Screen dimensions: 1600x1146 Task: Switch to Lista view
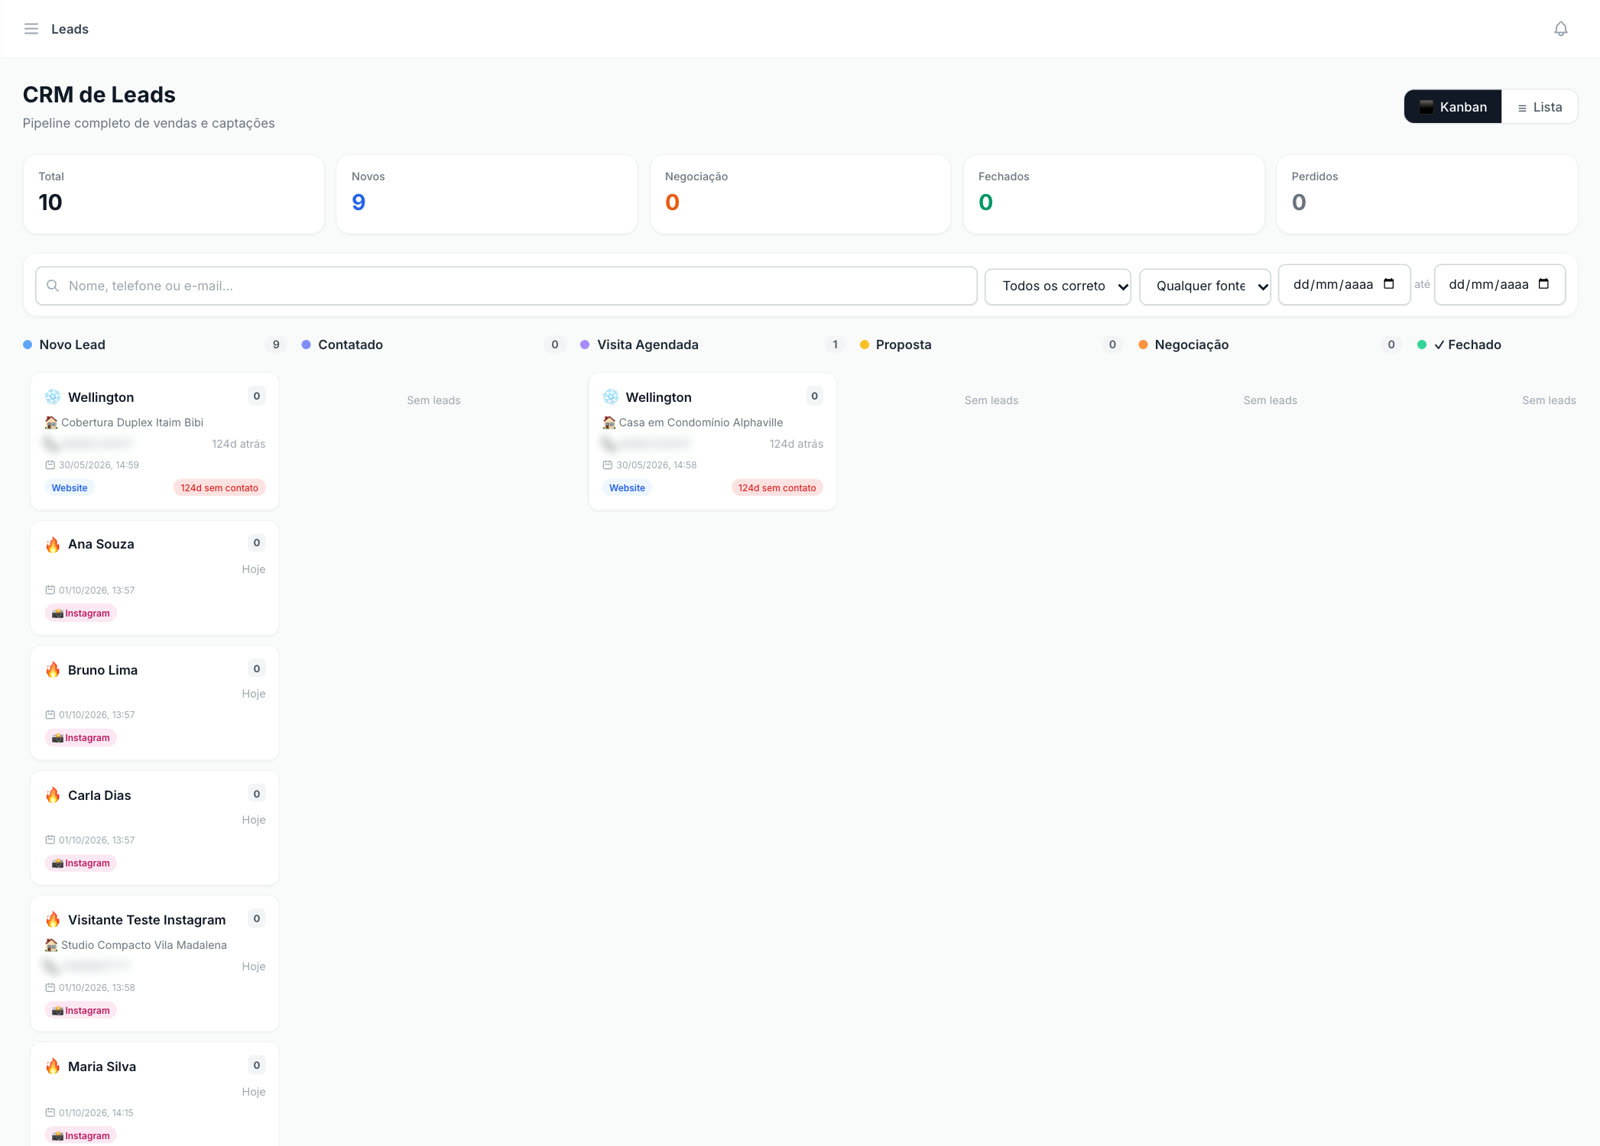click(x=1540, y=107)
